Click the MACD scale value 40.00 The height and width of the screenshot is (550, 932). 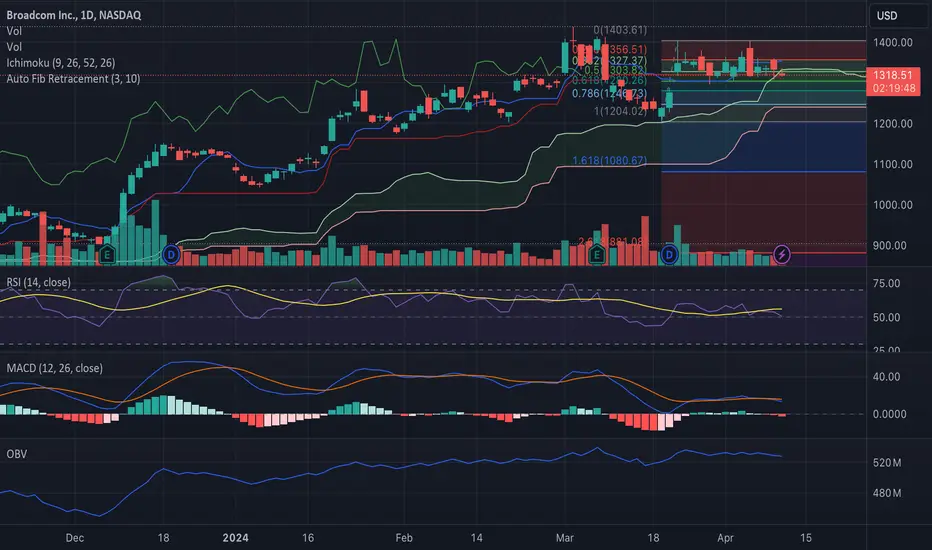pyautogui.click(x=886, y=377)
